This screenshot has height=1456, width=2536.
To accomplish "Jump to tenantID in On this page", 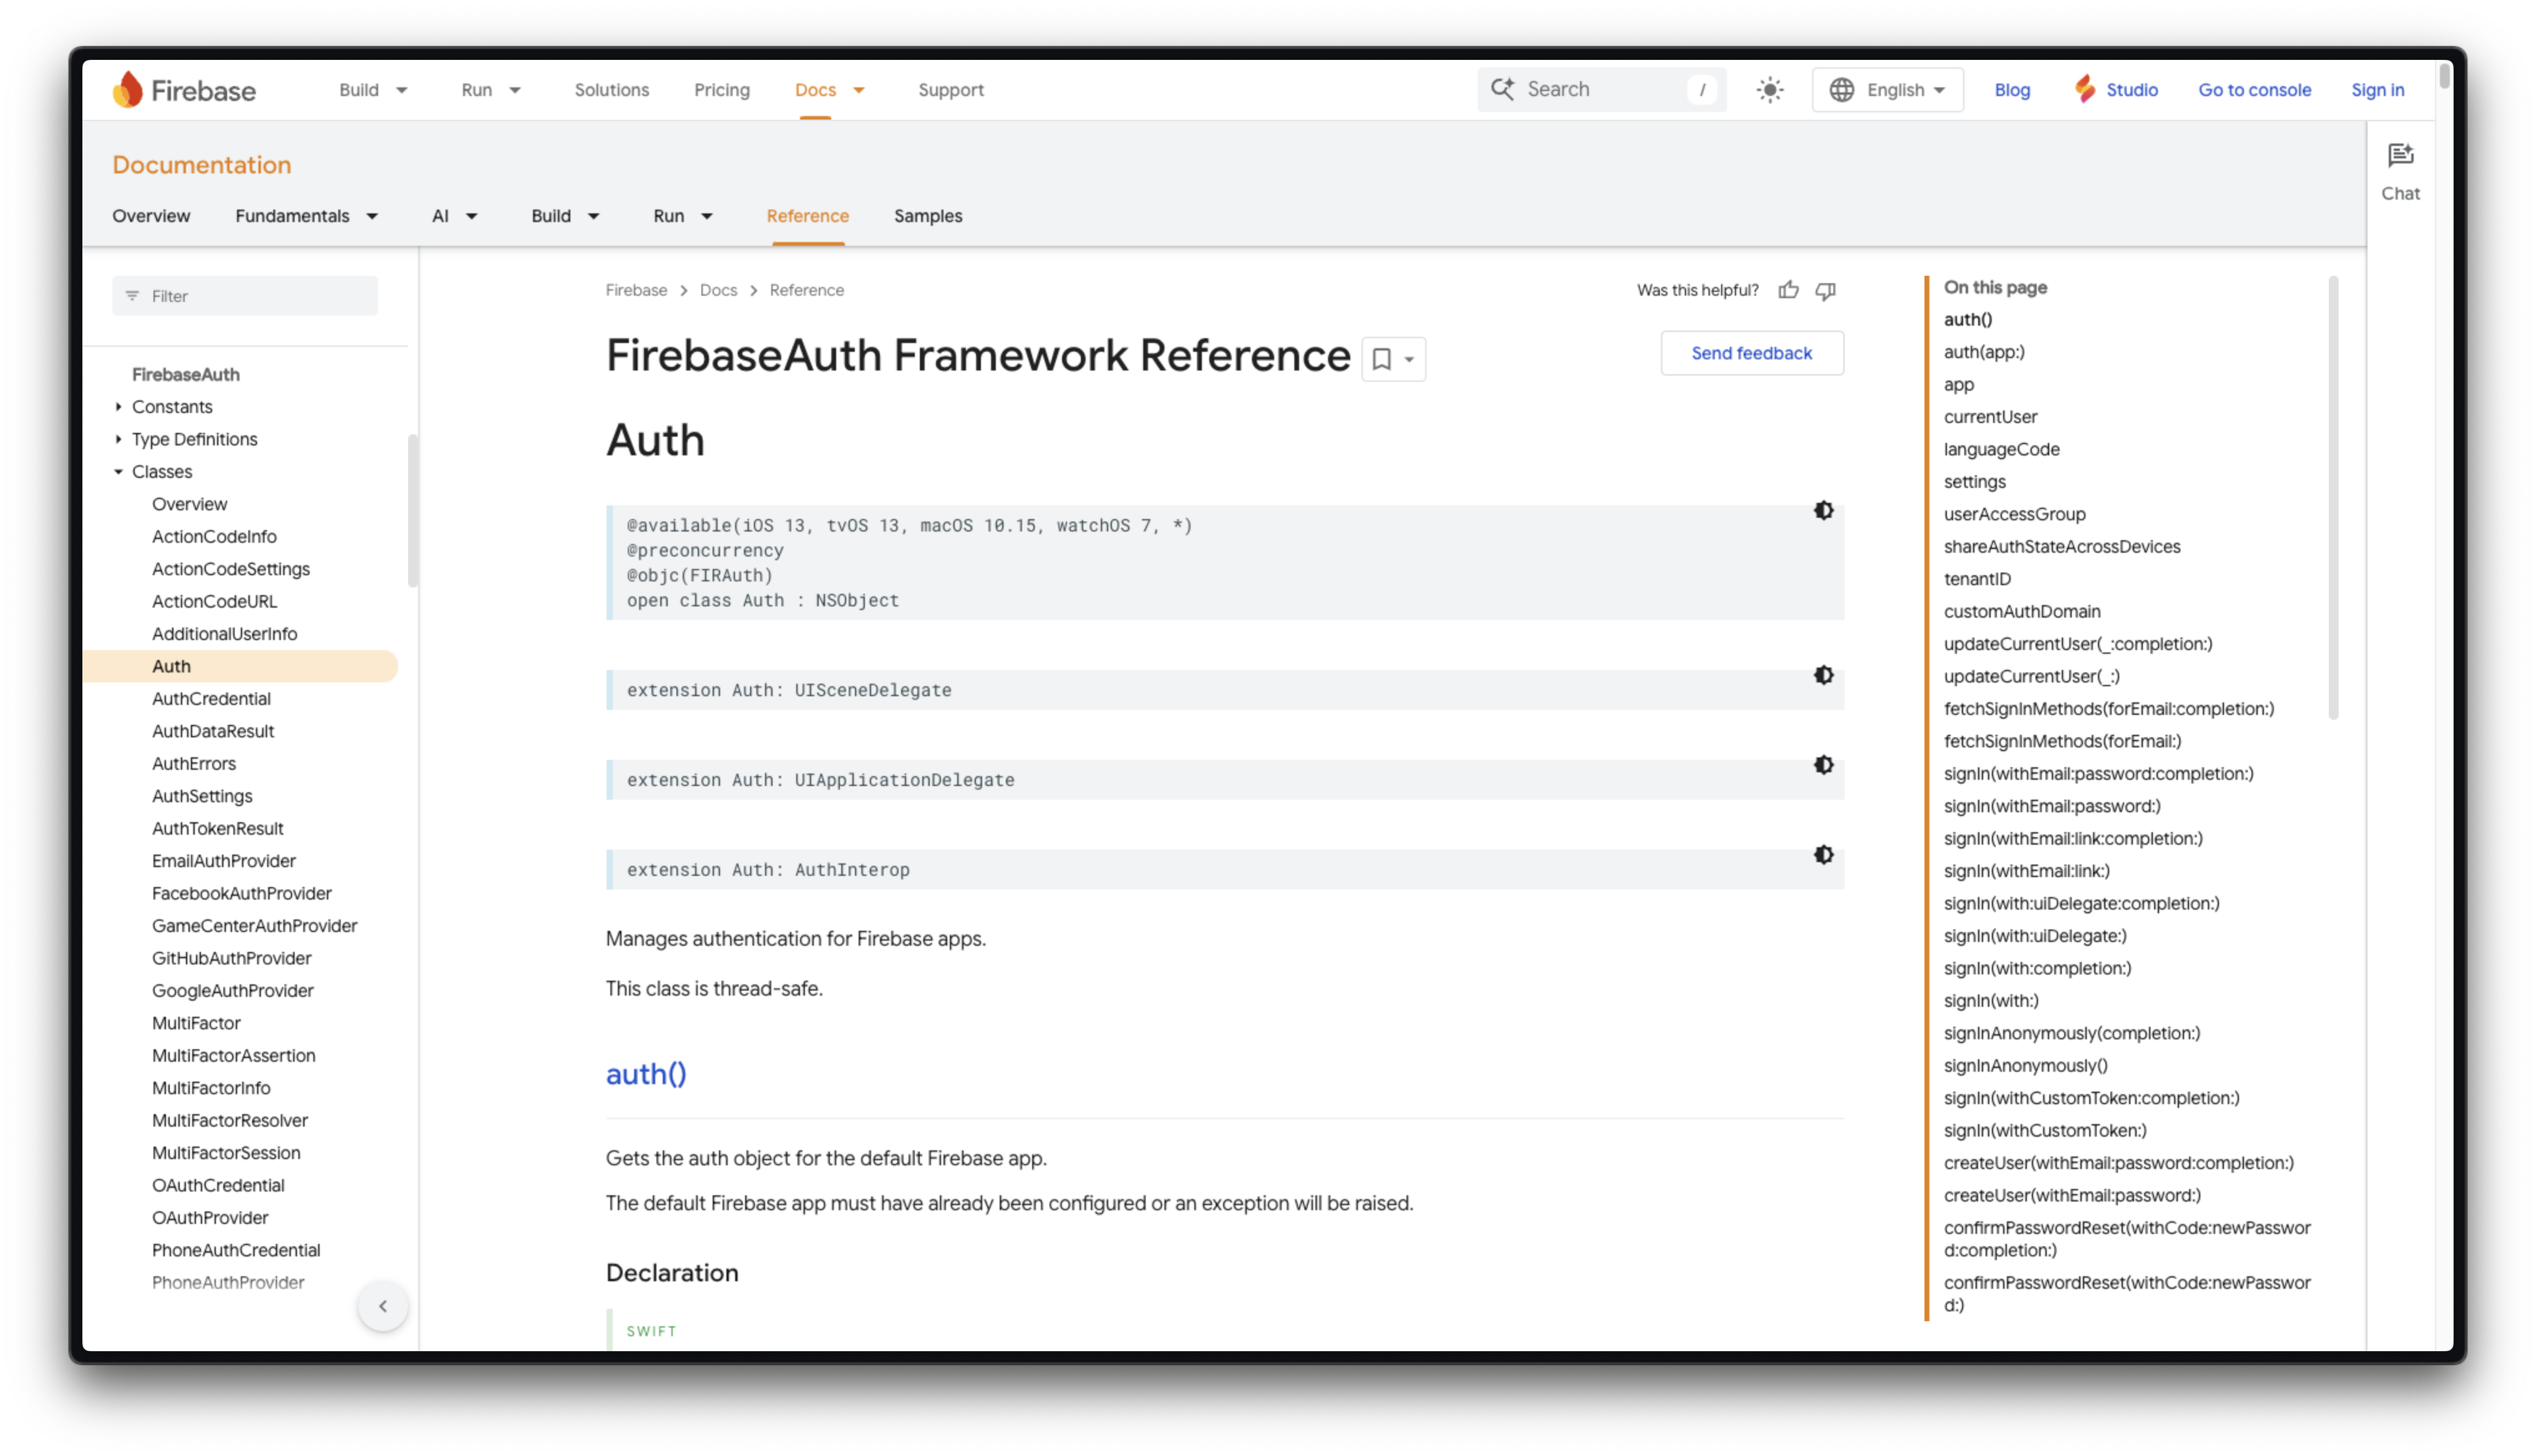I will [1977, 579].
